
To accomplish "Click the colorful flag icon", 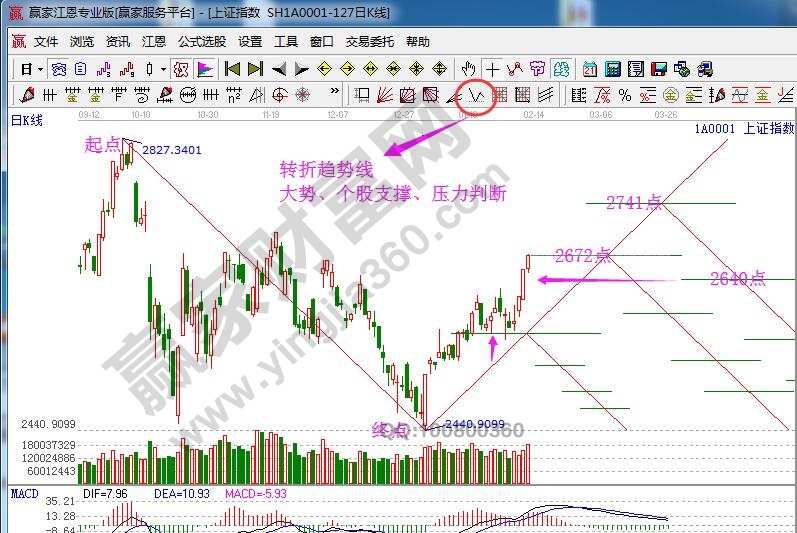I will 205,69.
